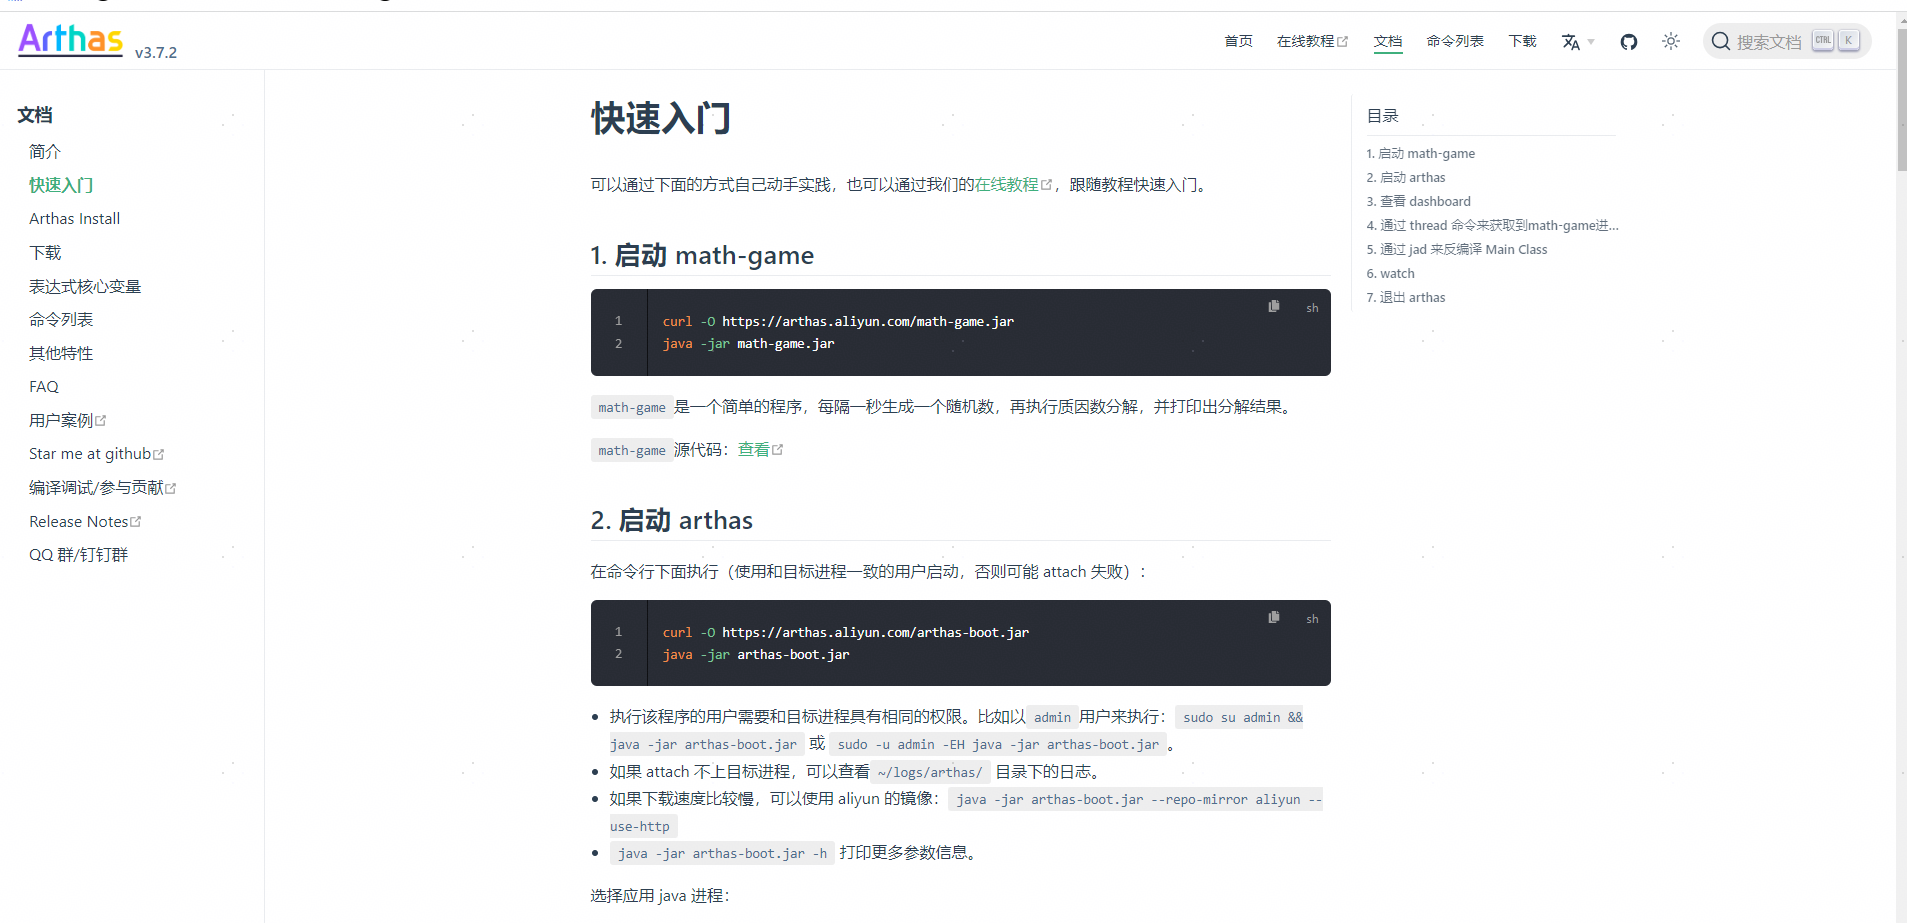The height and width of the screenshot is (923, 1907).
Task: Jump to 5. 通过 jad 来反编译 Main Class
Action: (x=1456, y=250)
